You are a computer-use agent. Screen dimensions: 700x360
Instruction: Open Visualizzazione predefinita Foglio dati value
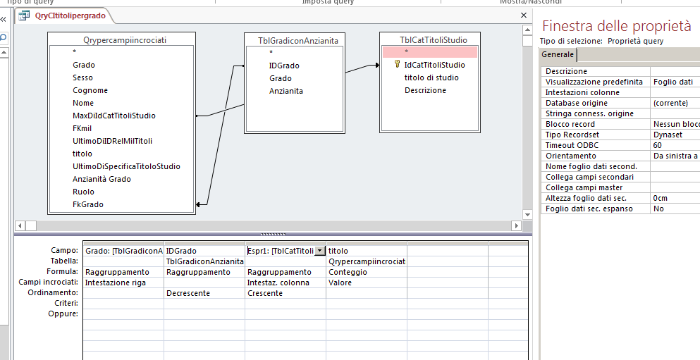[x=675, y=82]
